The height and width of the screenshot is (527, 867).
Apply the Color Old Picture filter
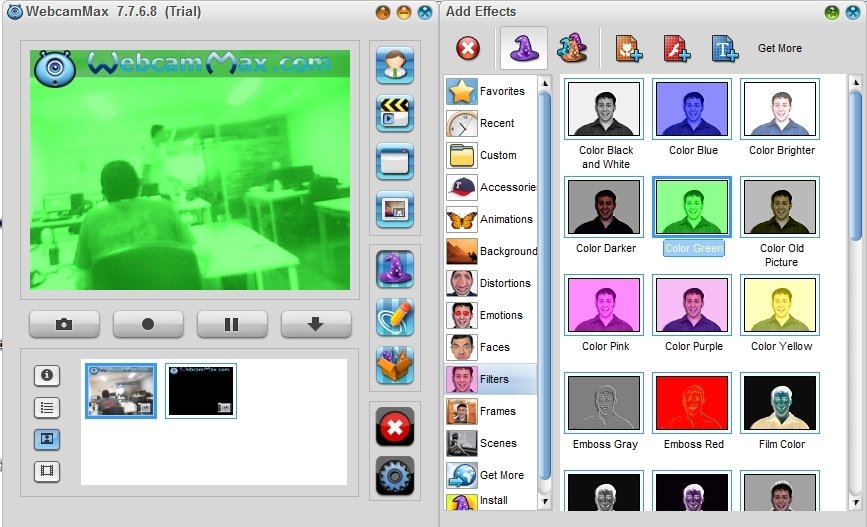click(780, 207)
